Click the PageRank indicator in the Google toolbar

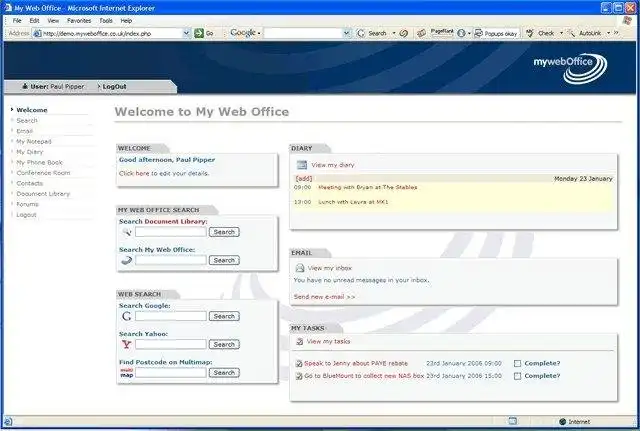pos(442,33)
